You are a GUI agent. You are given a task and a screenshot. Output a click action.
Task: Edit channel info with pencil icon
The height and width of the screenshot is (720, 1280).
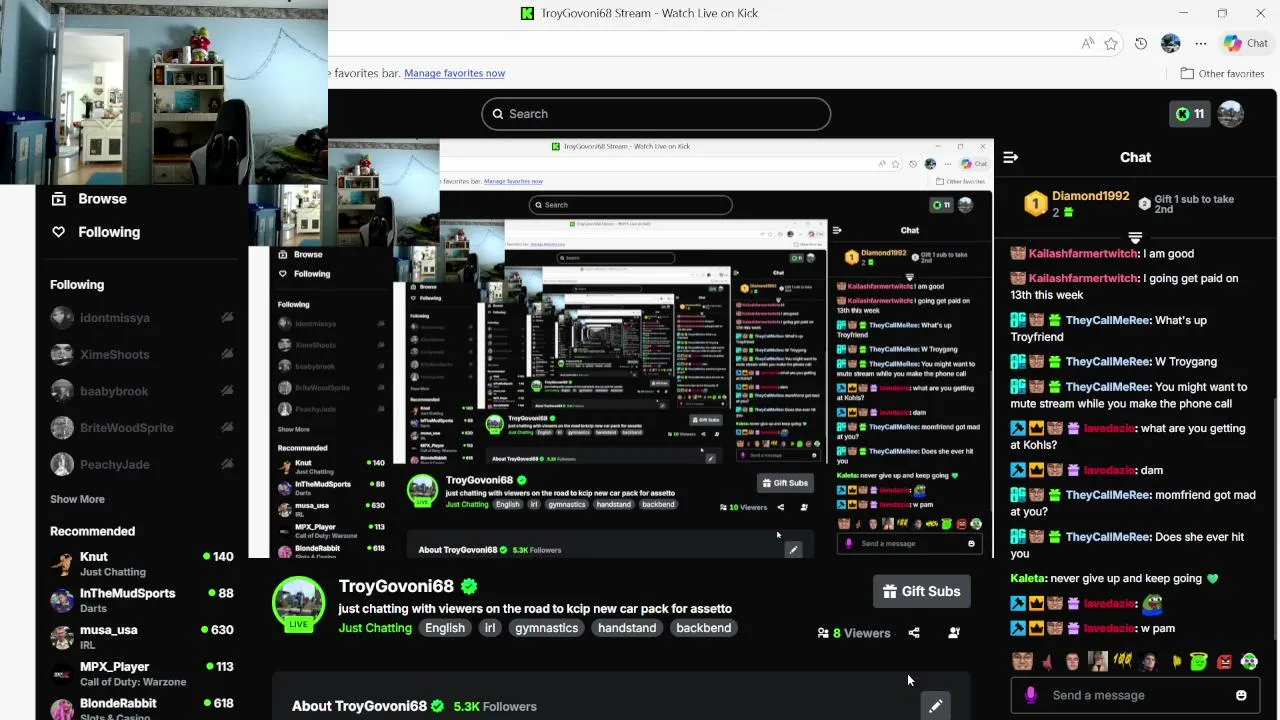click(935, 706)
